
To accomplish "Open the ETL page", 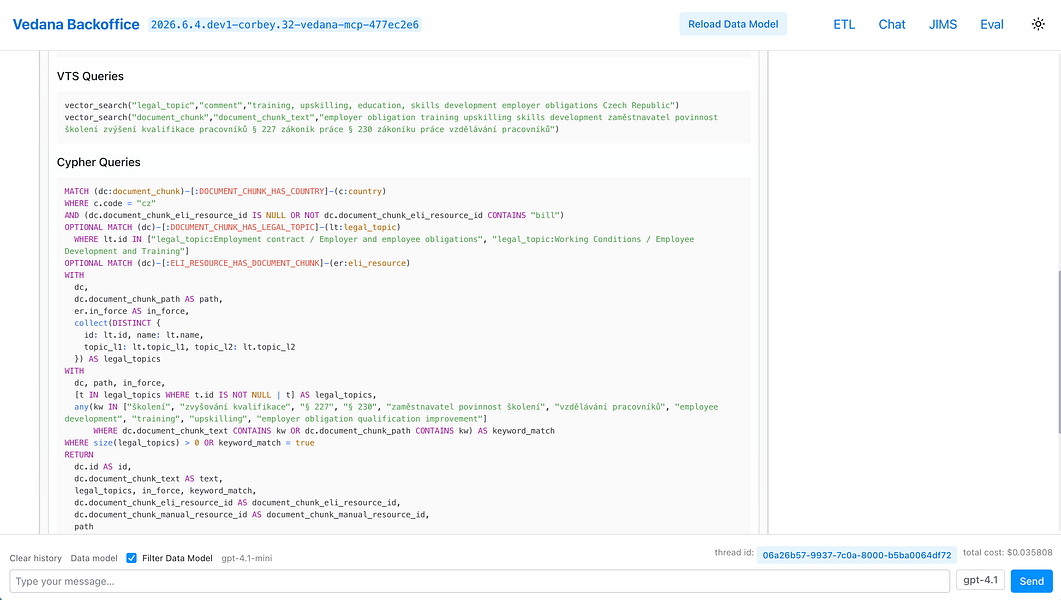I will tap(844, 24).
